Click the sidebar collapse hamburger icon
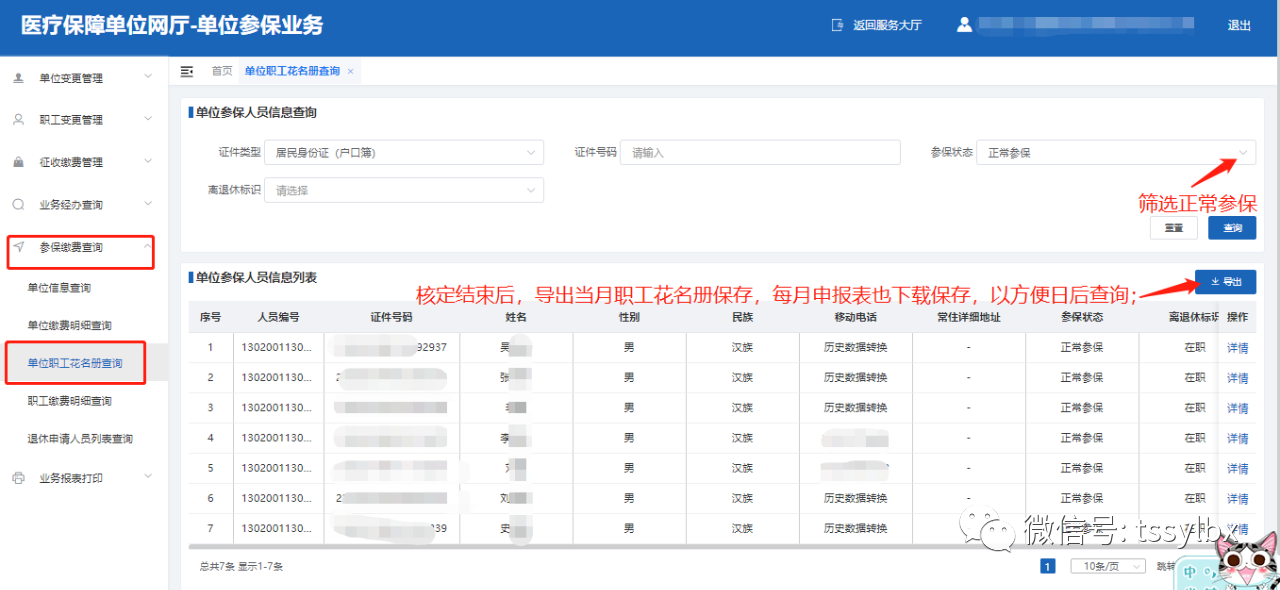Image resolution: width=1280 pixels, height=590 pixels. [x=187, y=71]
